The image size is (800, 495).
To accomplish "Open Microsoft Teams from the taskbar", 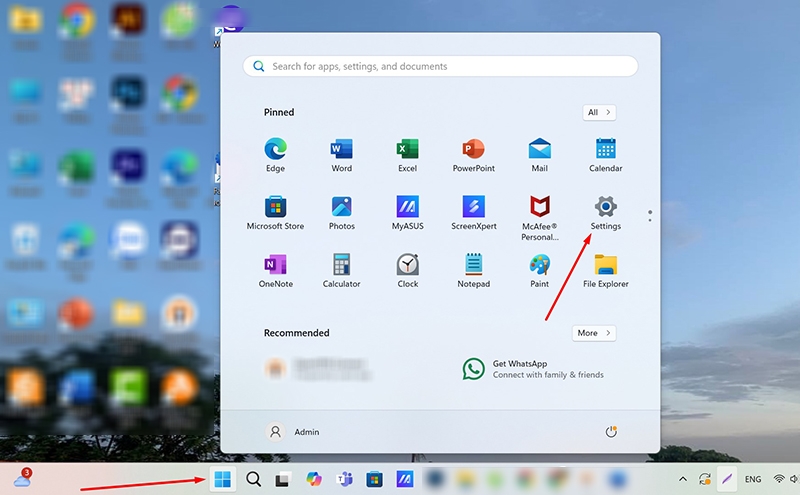I will (344, 479).
